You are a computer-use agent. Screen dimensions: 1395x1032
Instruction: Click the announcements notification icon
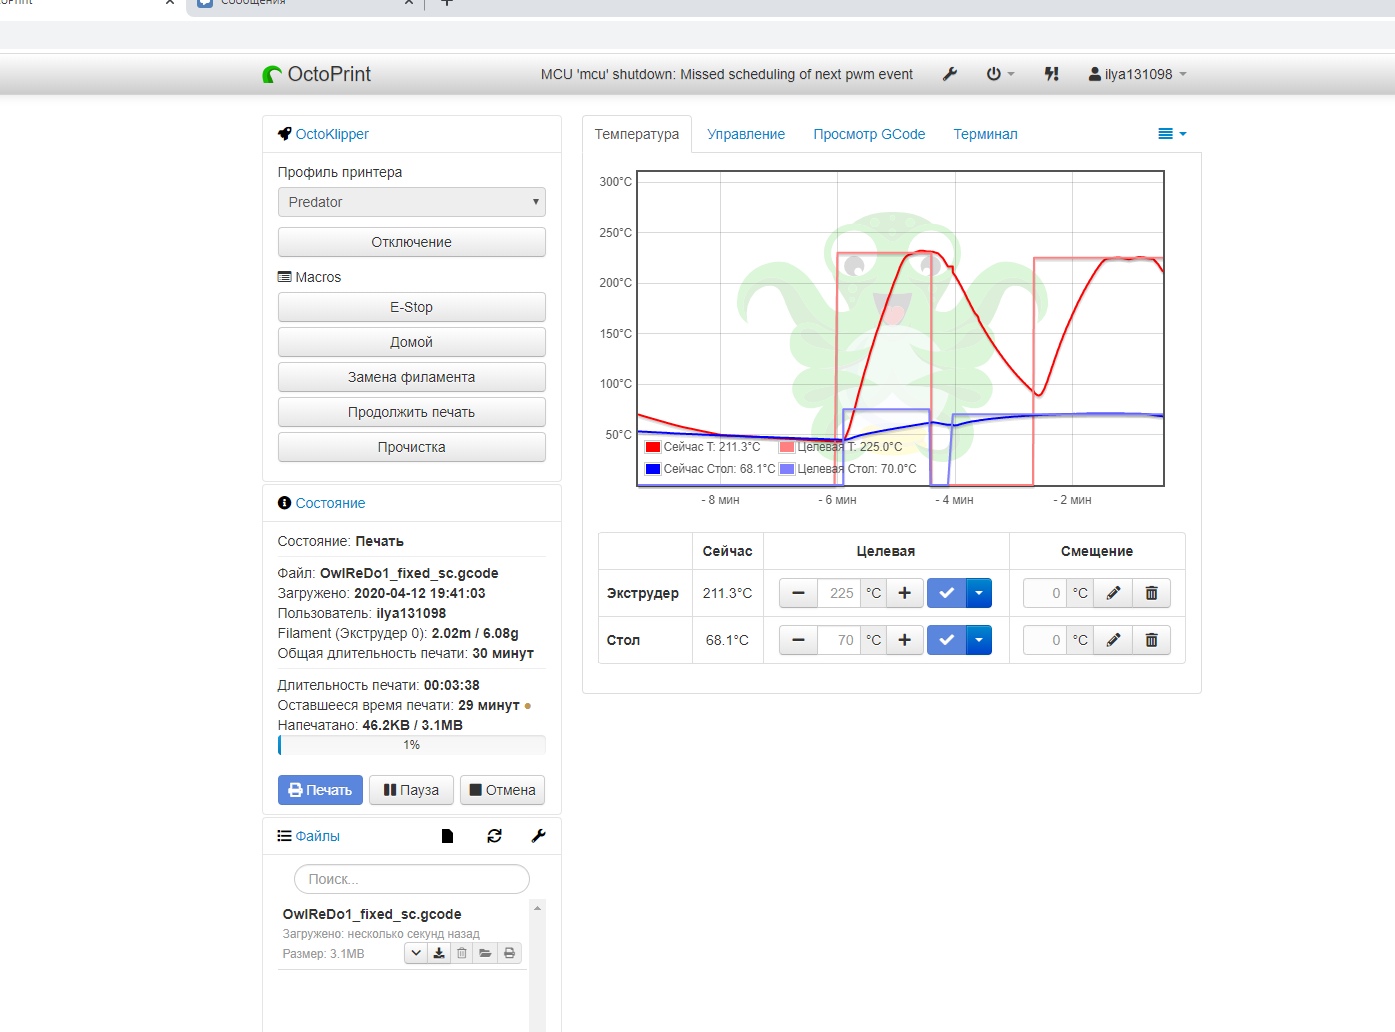point(1051,74)
